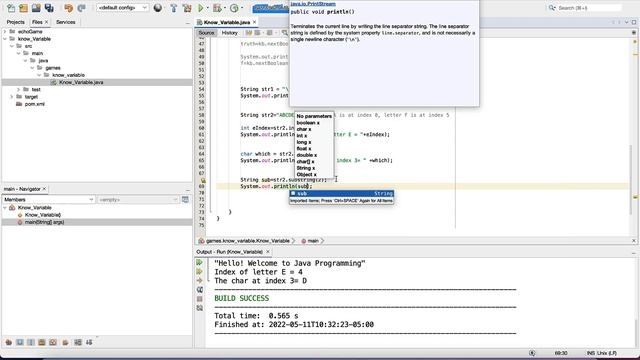Open the Members dropdown in Navigator

point(49,200)
